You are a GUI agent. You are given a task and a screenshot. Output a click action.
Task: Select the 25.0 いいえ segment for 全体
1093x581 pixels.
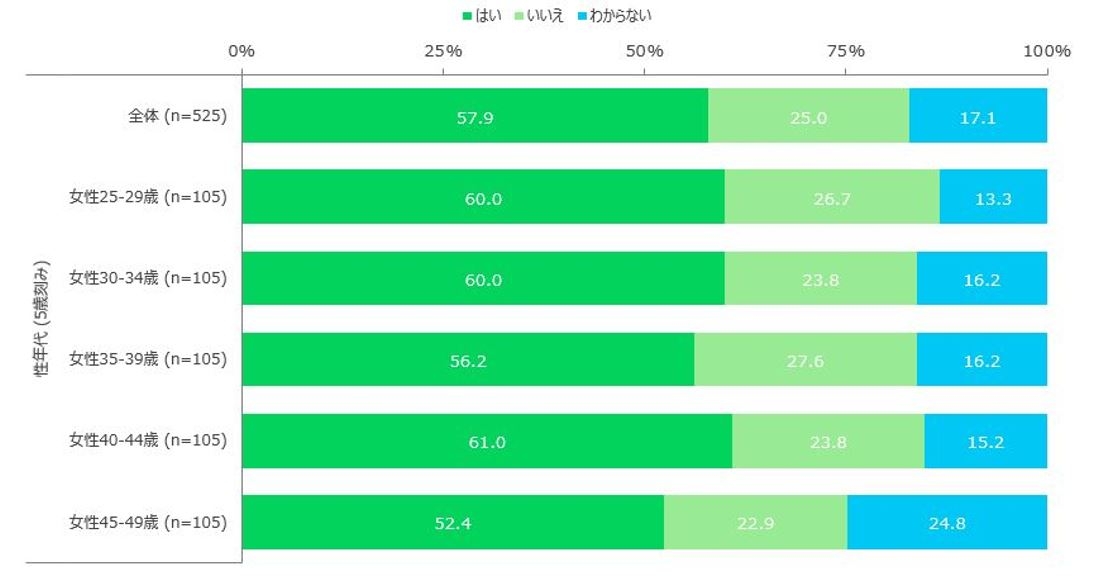coord(808,116)
